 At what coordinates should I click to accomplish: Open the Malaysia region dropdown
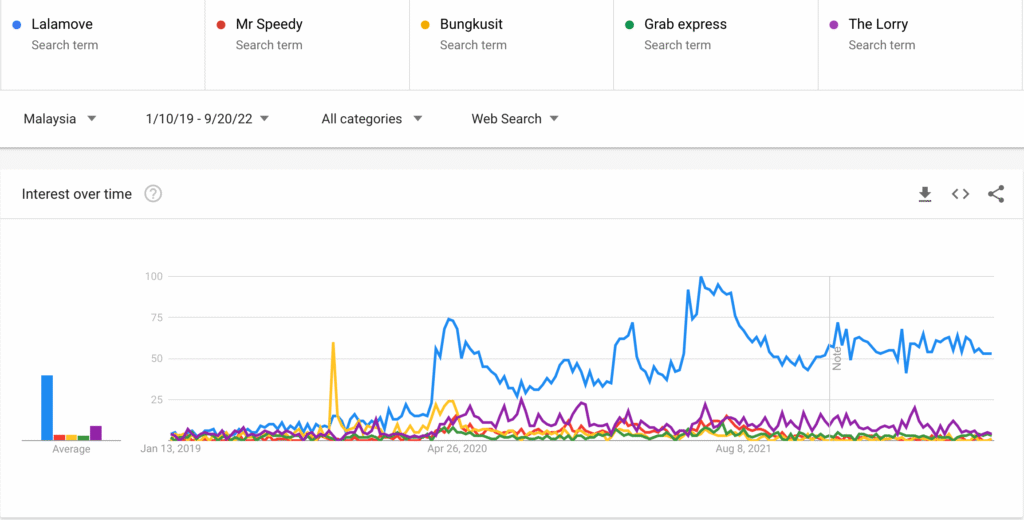(x=60, y=119)
